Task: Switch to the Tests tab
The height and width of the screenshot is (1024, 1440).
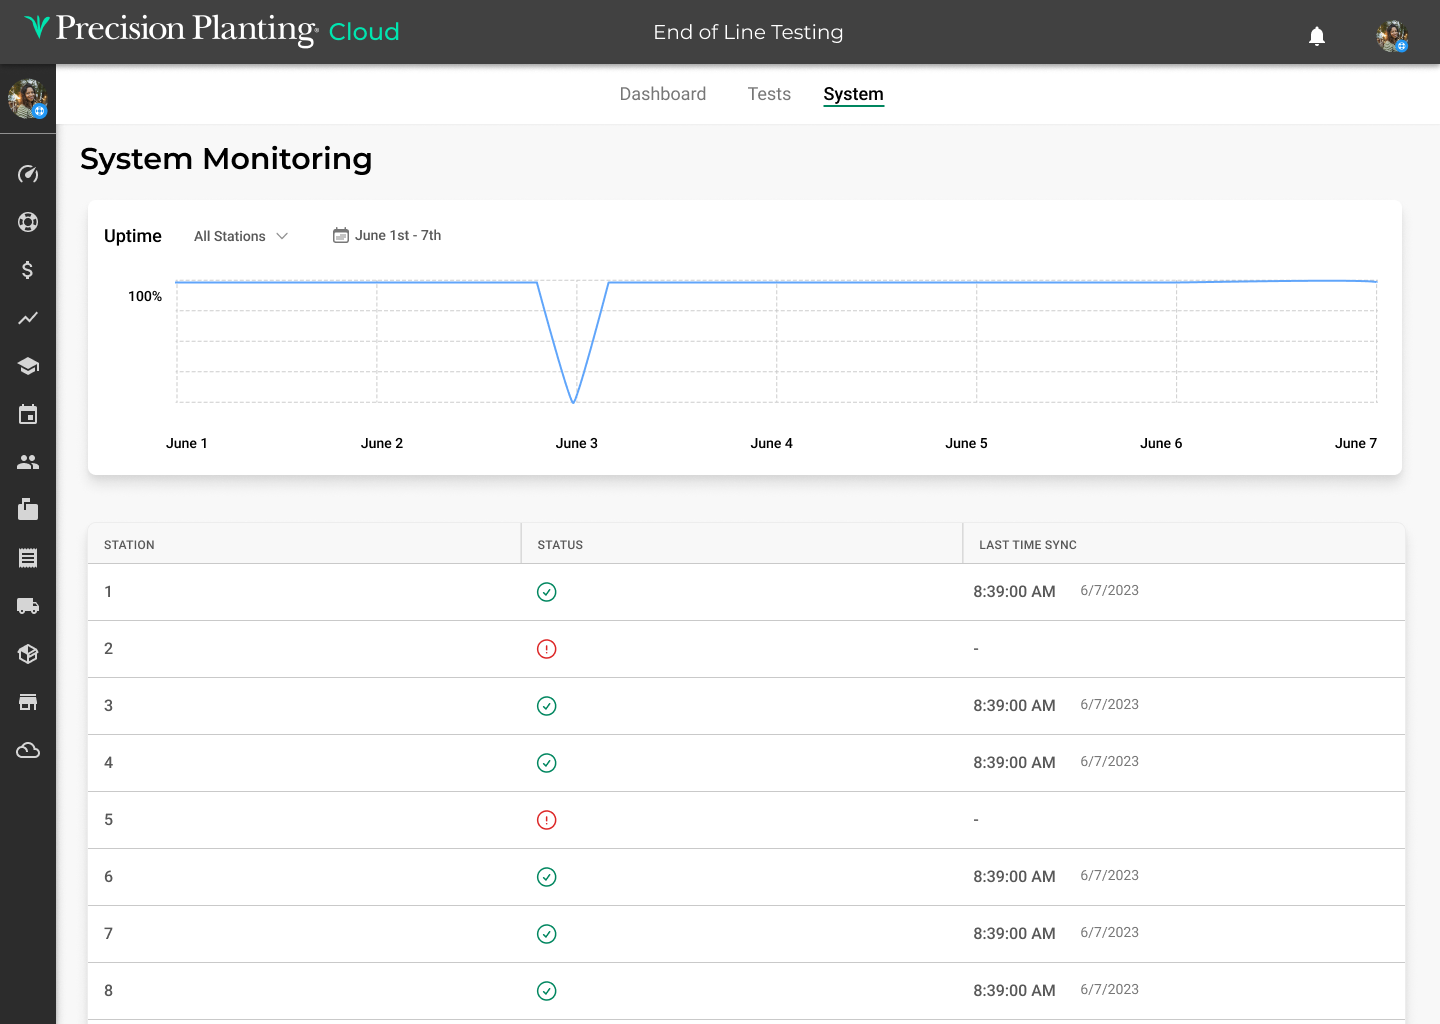Action: [x=769, y=94]
